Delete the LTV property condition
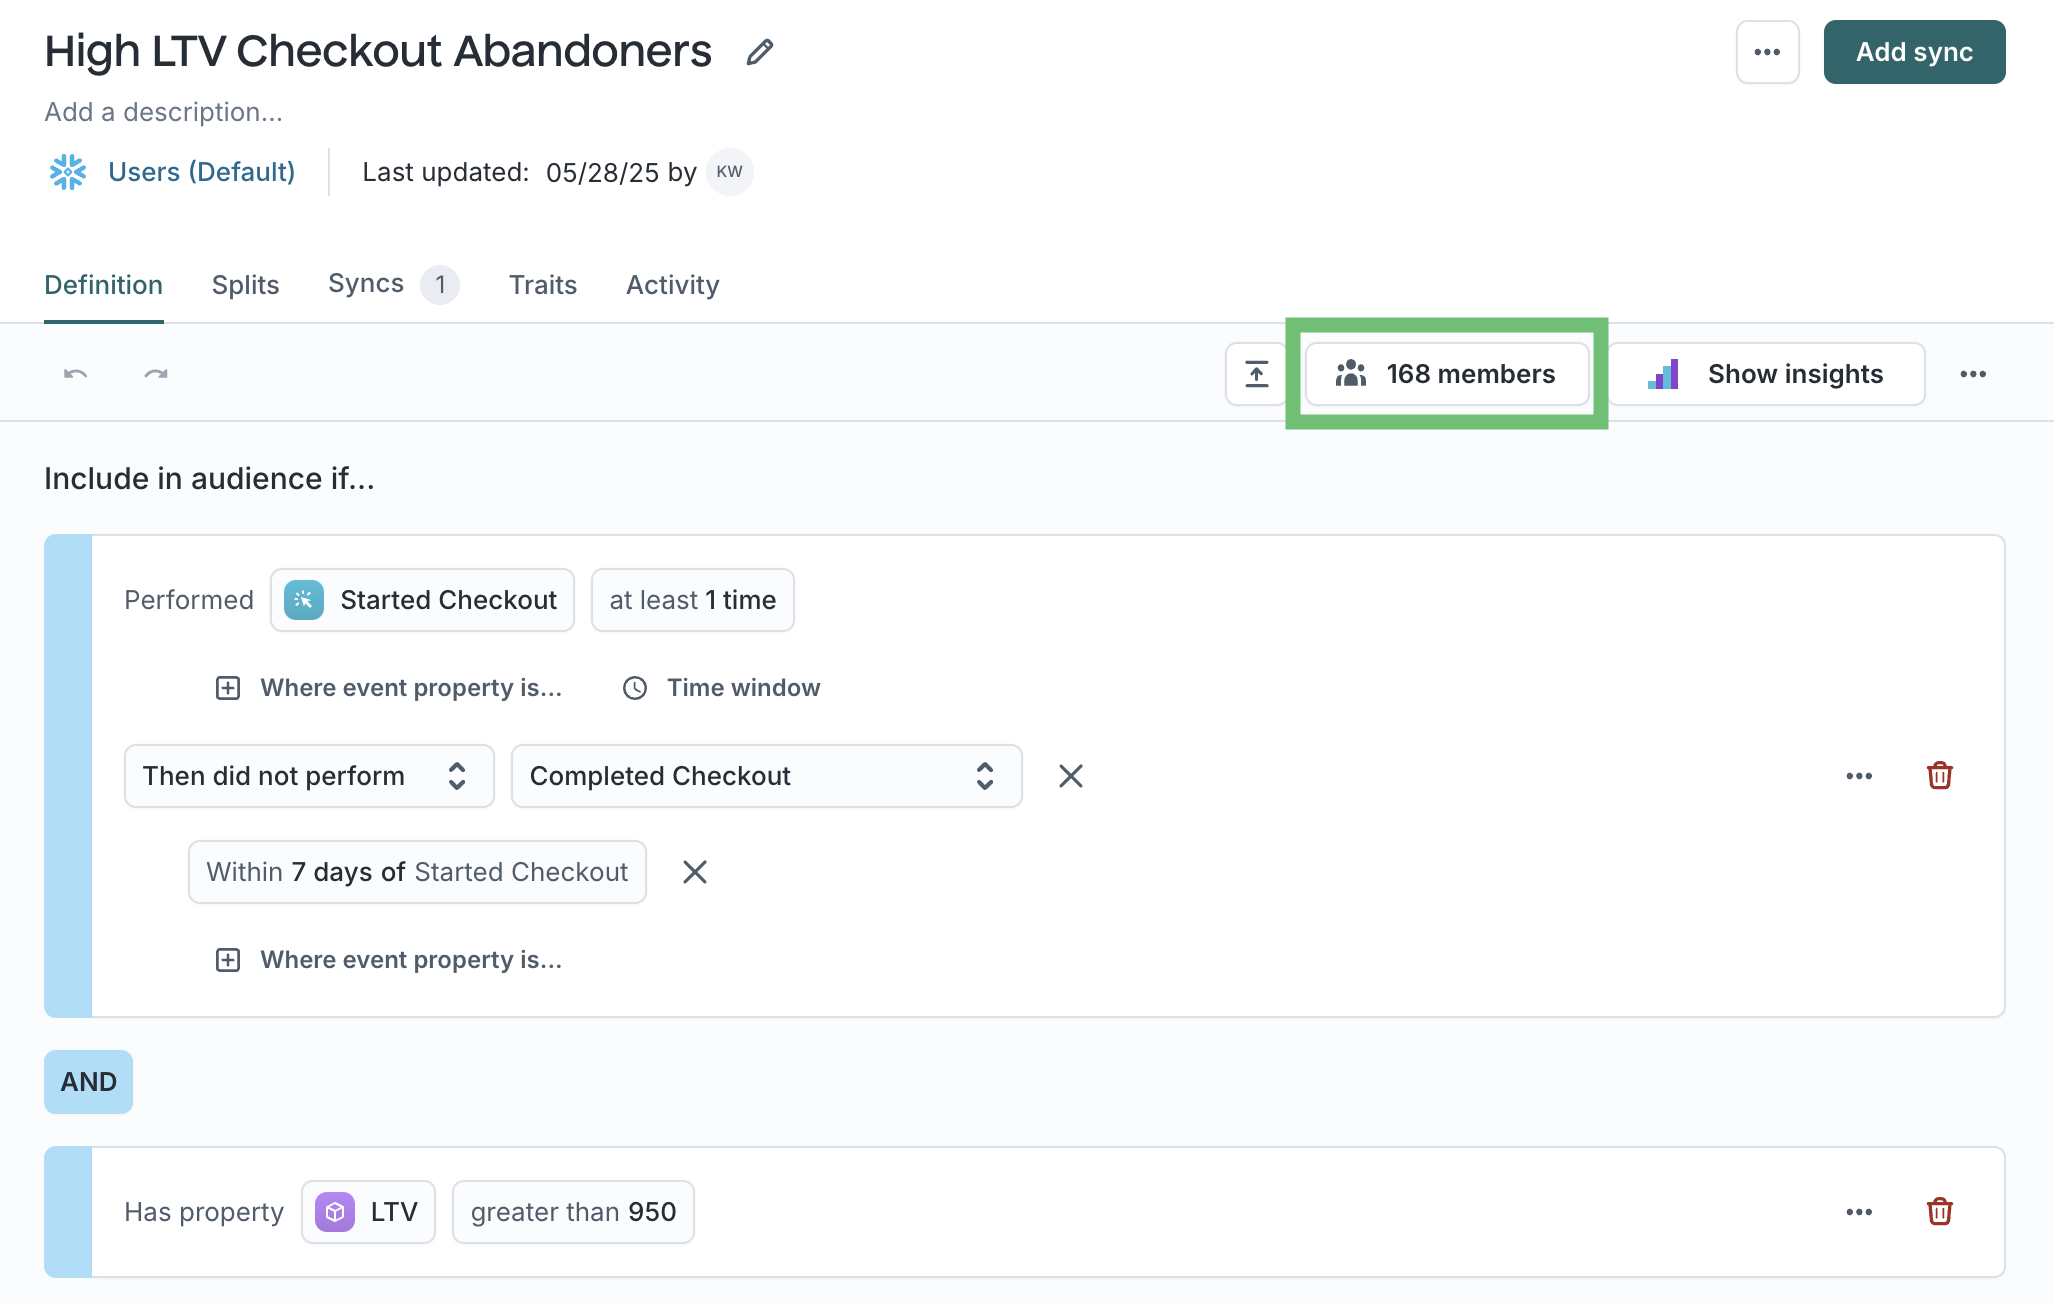The image size is (2054, 1304). tap(1940, 1212)
